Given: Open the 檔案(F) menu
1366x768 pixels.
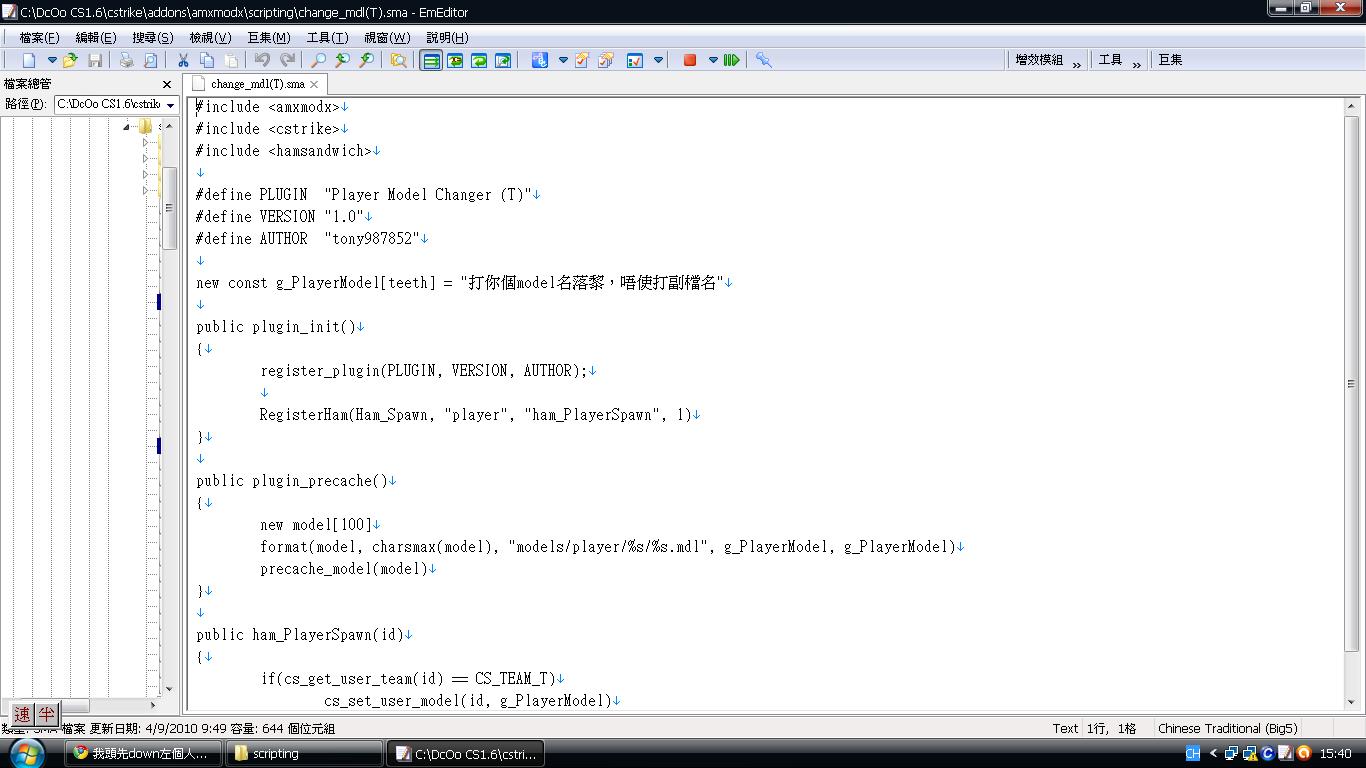Looking at the screenshot, I should click(39, 37).
